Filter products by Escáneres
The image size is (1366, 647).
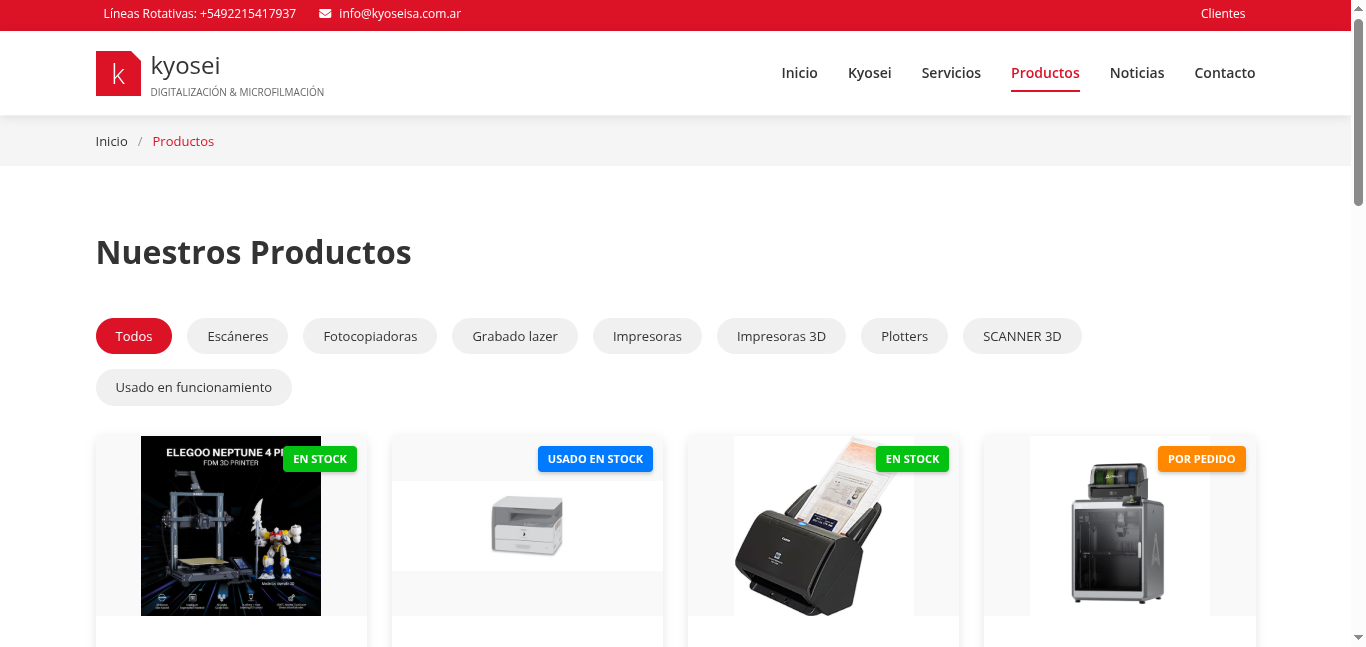point(237,336)
